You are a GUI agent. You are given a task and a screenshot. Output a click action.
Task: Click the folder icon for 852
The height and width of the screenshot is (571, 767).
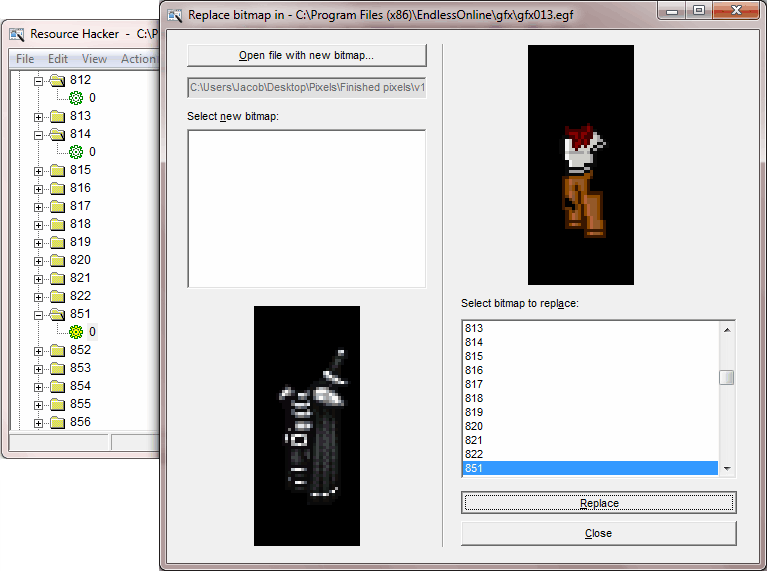pyautogui.click(x=57, y=350)
